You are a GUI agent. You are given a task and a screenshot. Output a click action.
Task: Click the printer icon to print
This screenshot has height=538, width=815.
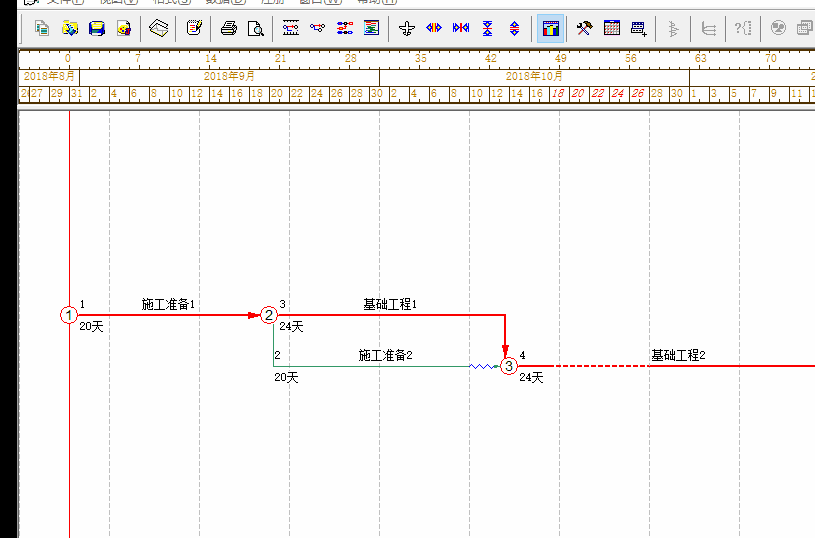click(x=228, y=28)
